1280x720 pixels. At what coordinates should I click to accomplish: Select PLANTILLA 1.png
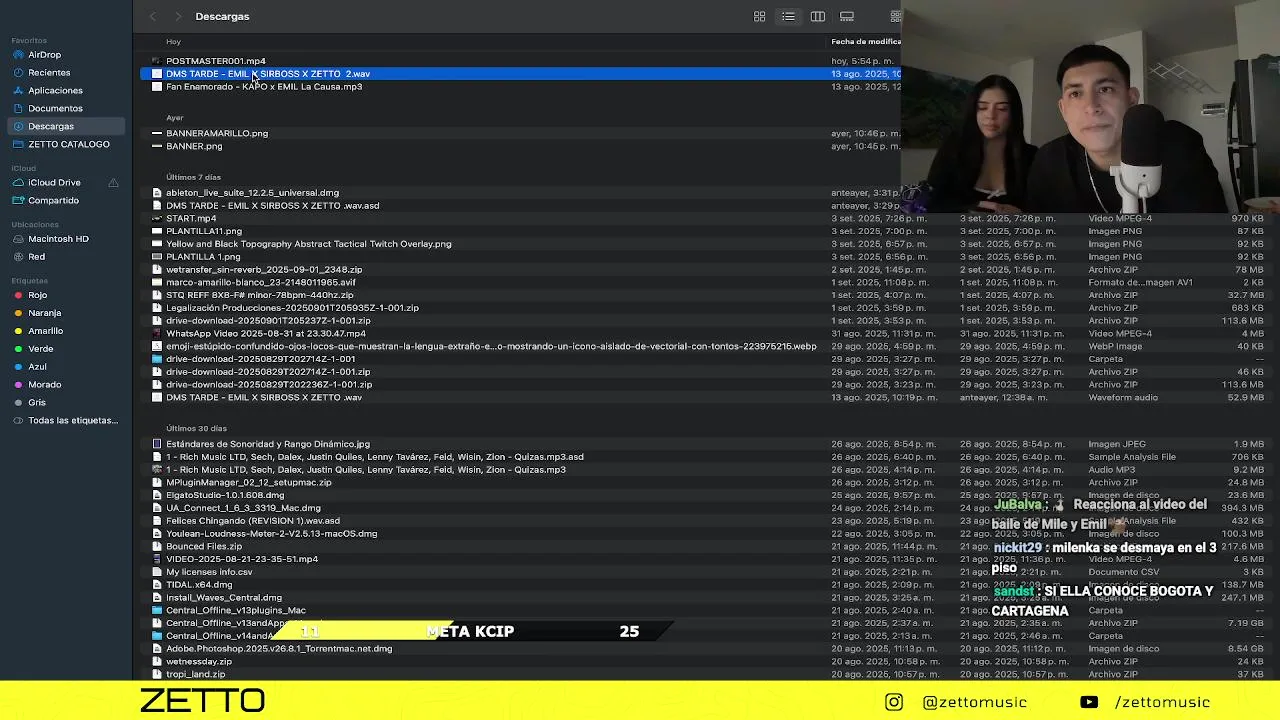(x=203, y=257)
